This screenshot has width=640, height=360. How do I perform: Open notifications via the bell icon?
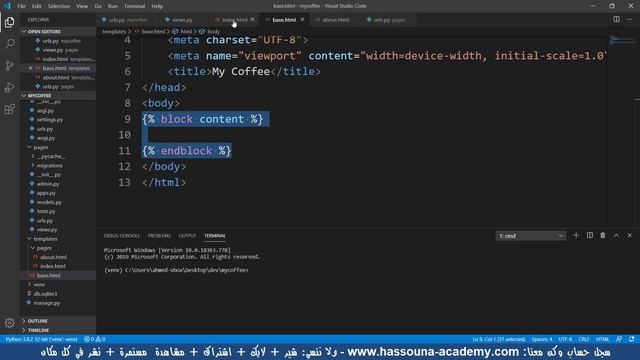[x=632, y=339]
